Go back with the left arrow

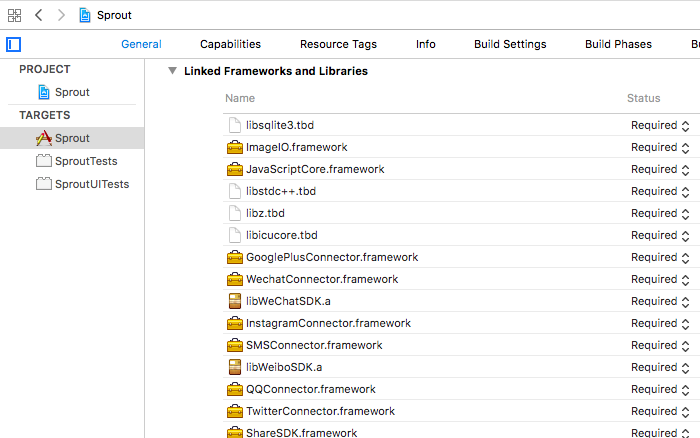39,15
